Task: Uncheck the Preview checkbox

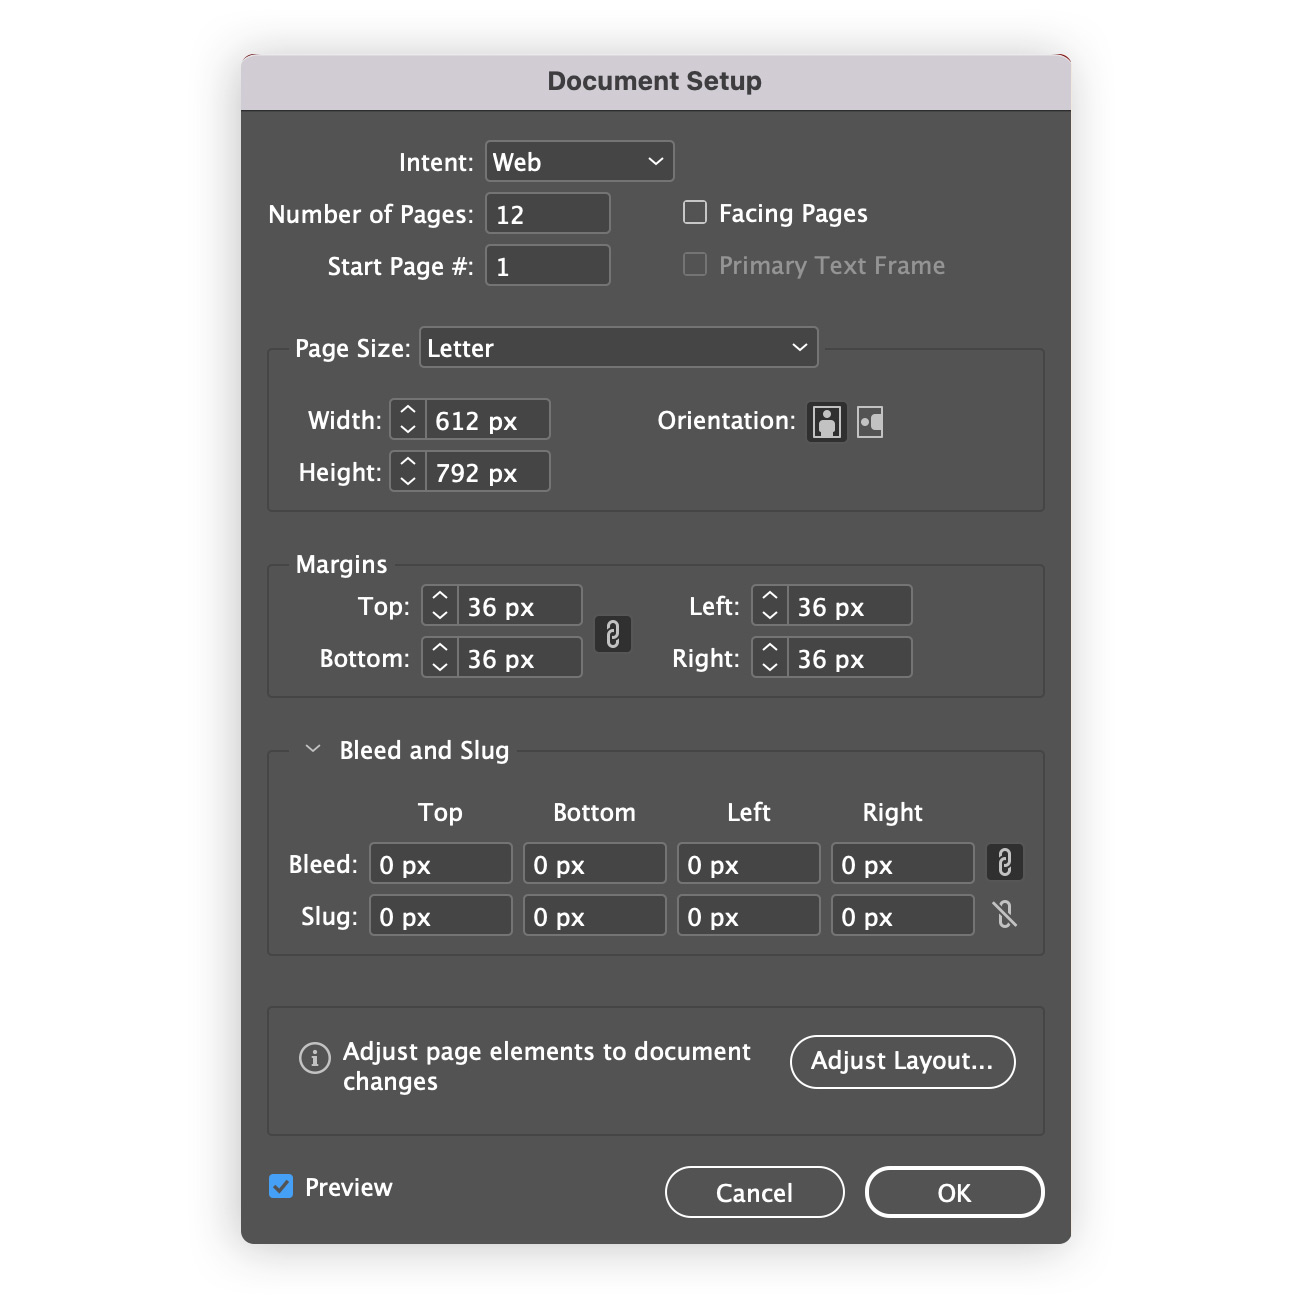Action: pyautogui.click(x=281, y=1186)
